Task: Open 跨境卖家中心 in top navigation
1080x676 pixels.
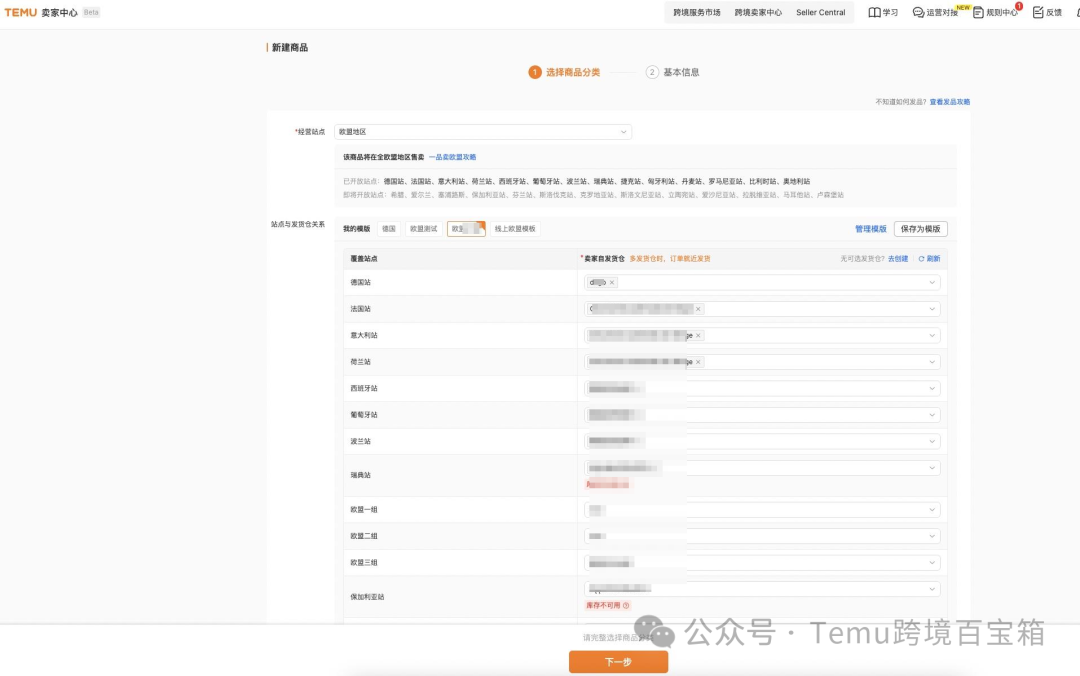Action: [x=758, y=12]
